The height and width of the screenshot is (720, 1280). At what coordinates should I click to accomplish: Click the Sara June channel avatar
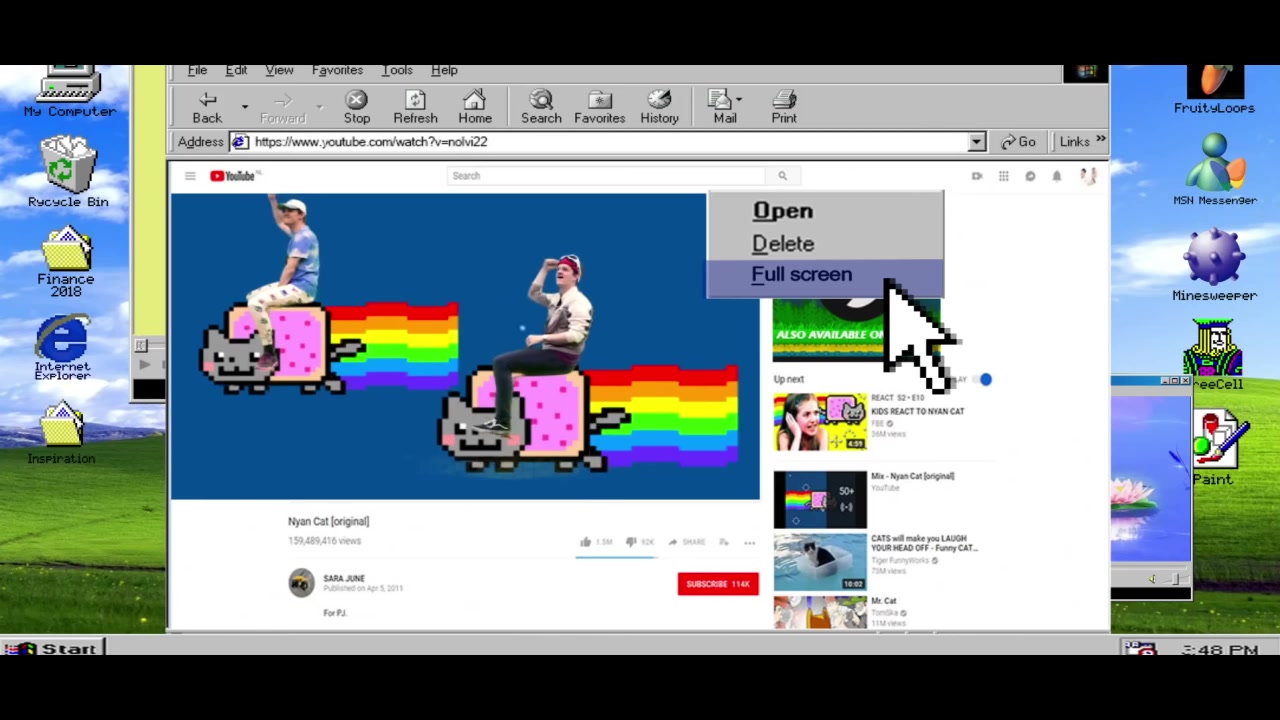point(301,583)
